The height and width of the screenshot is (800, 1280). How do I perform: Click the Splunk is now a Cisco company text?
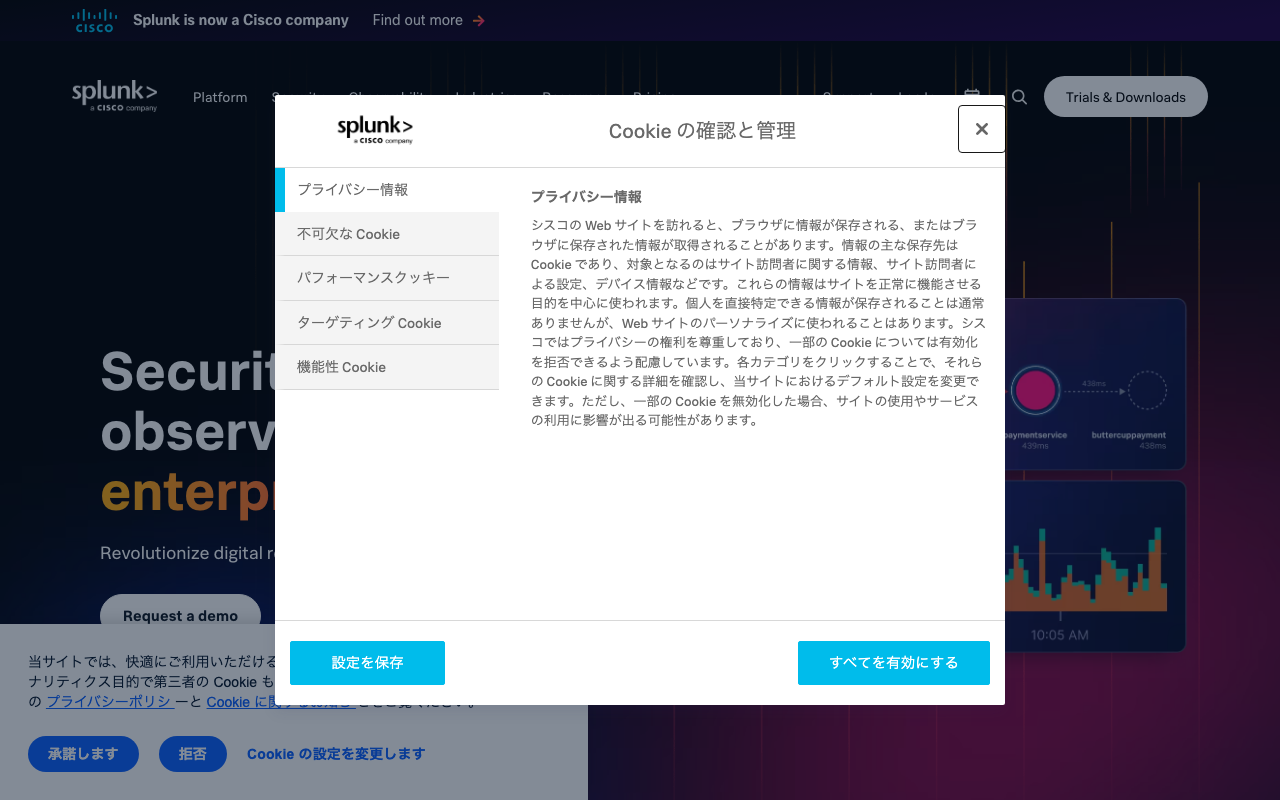(241, 20)
